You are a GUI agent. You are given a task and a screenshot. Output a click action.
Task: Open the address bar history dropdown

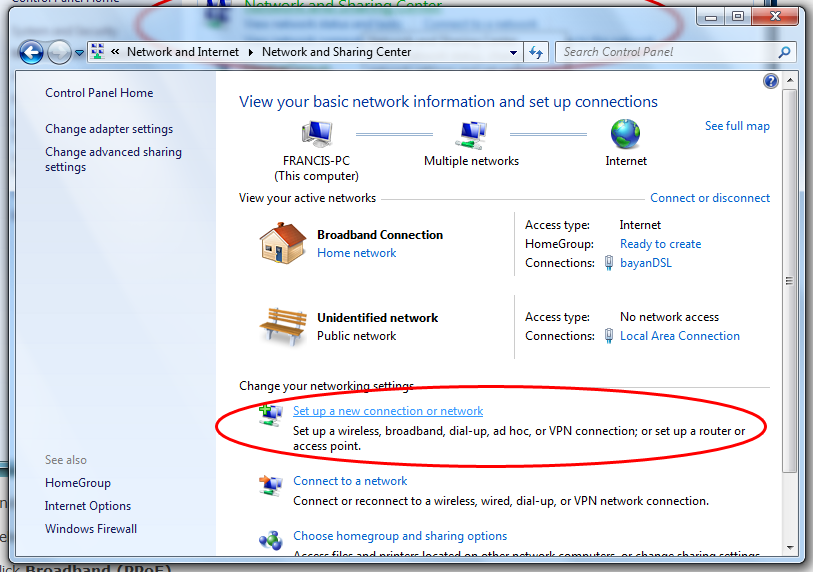(514, 52)
